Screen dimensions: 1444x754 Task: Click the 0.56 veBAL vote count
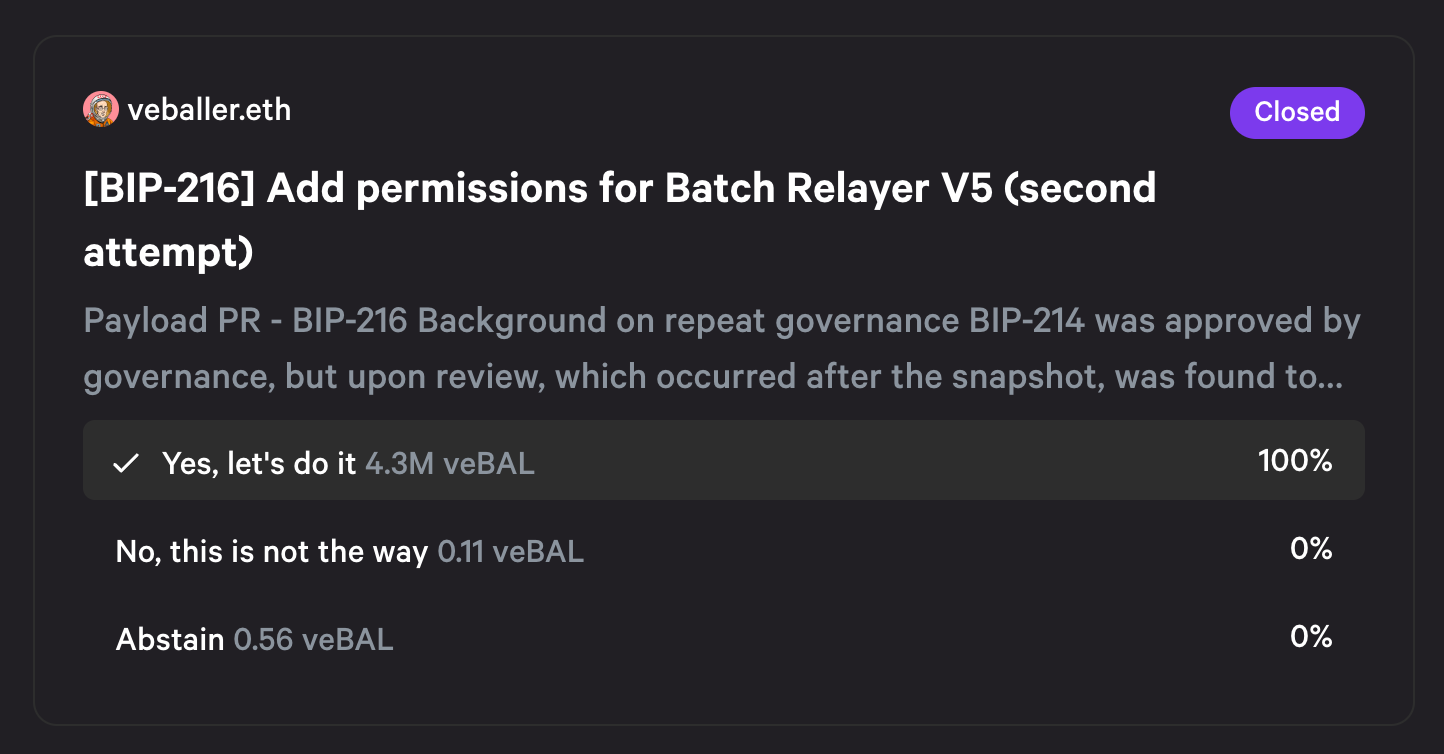coord(313,639)
